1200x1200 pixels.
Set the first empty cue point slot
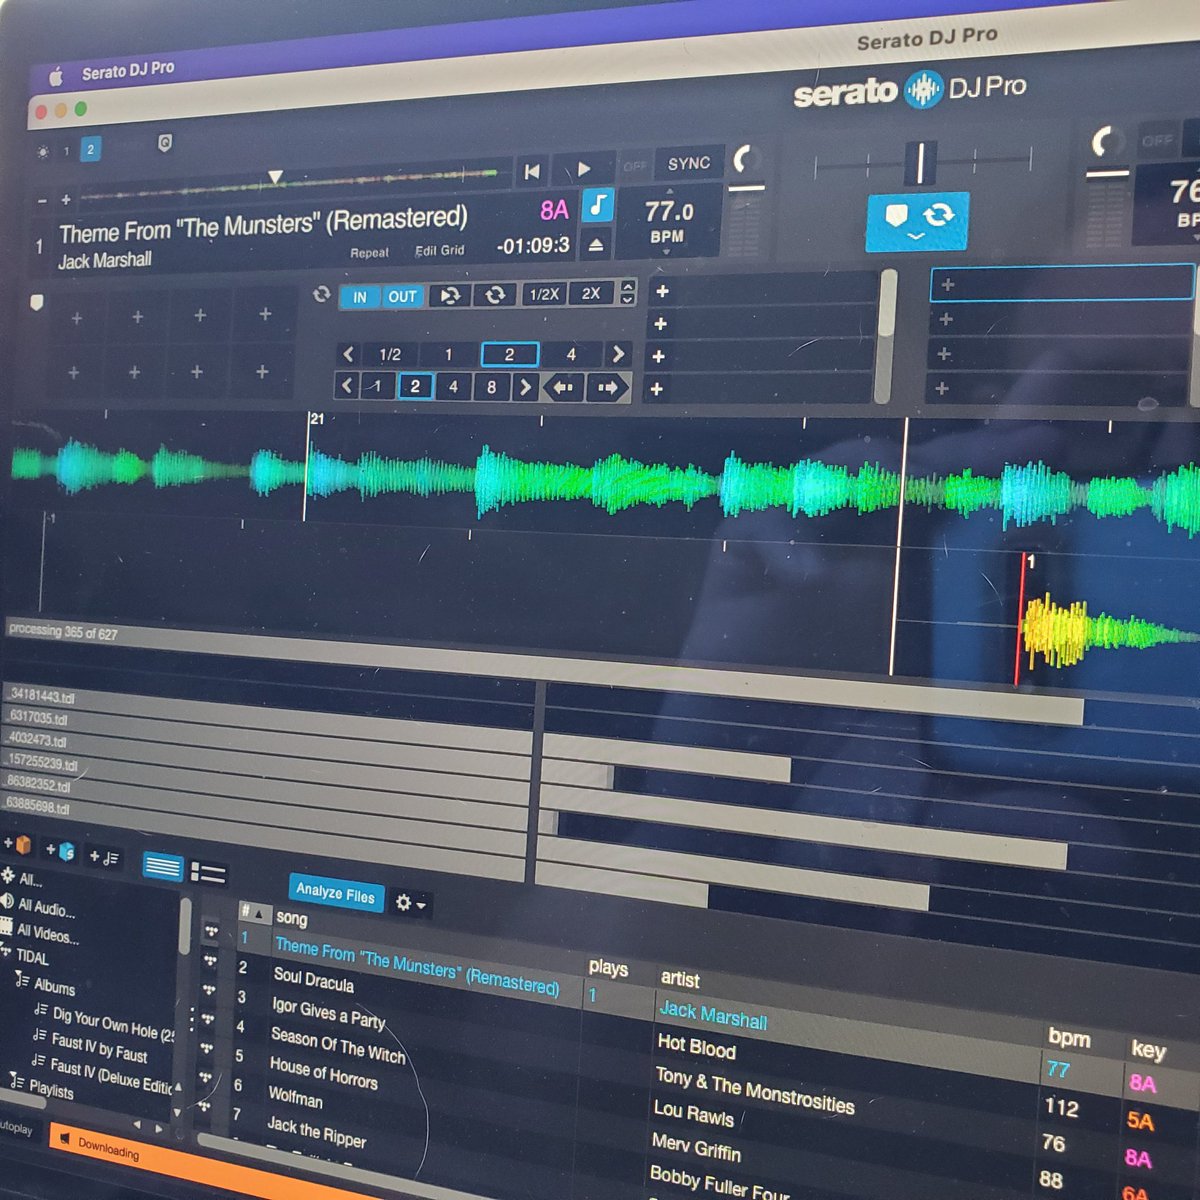[x=76, y=319]
